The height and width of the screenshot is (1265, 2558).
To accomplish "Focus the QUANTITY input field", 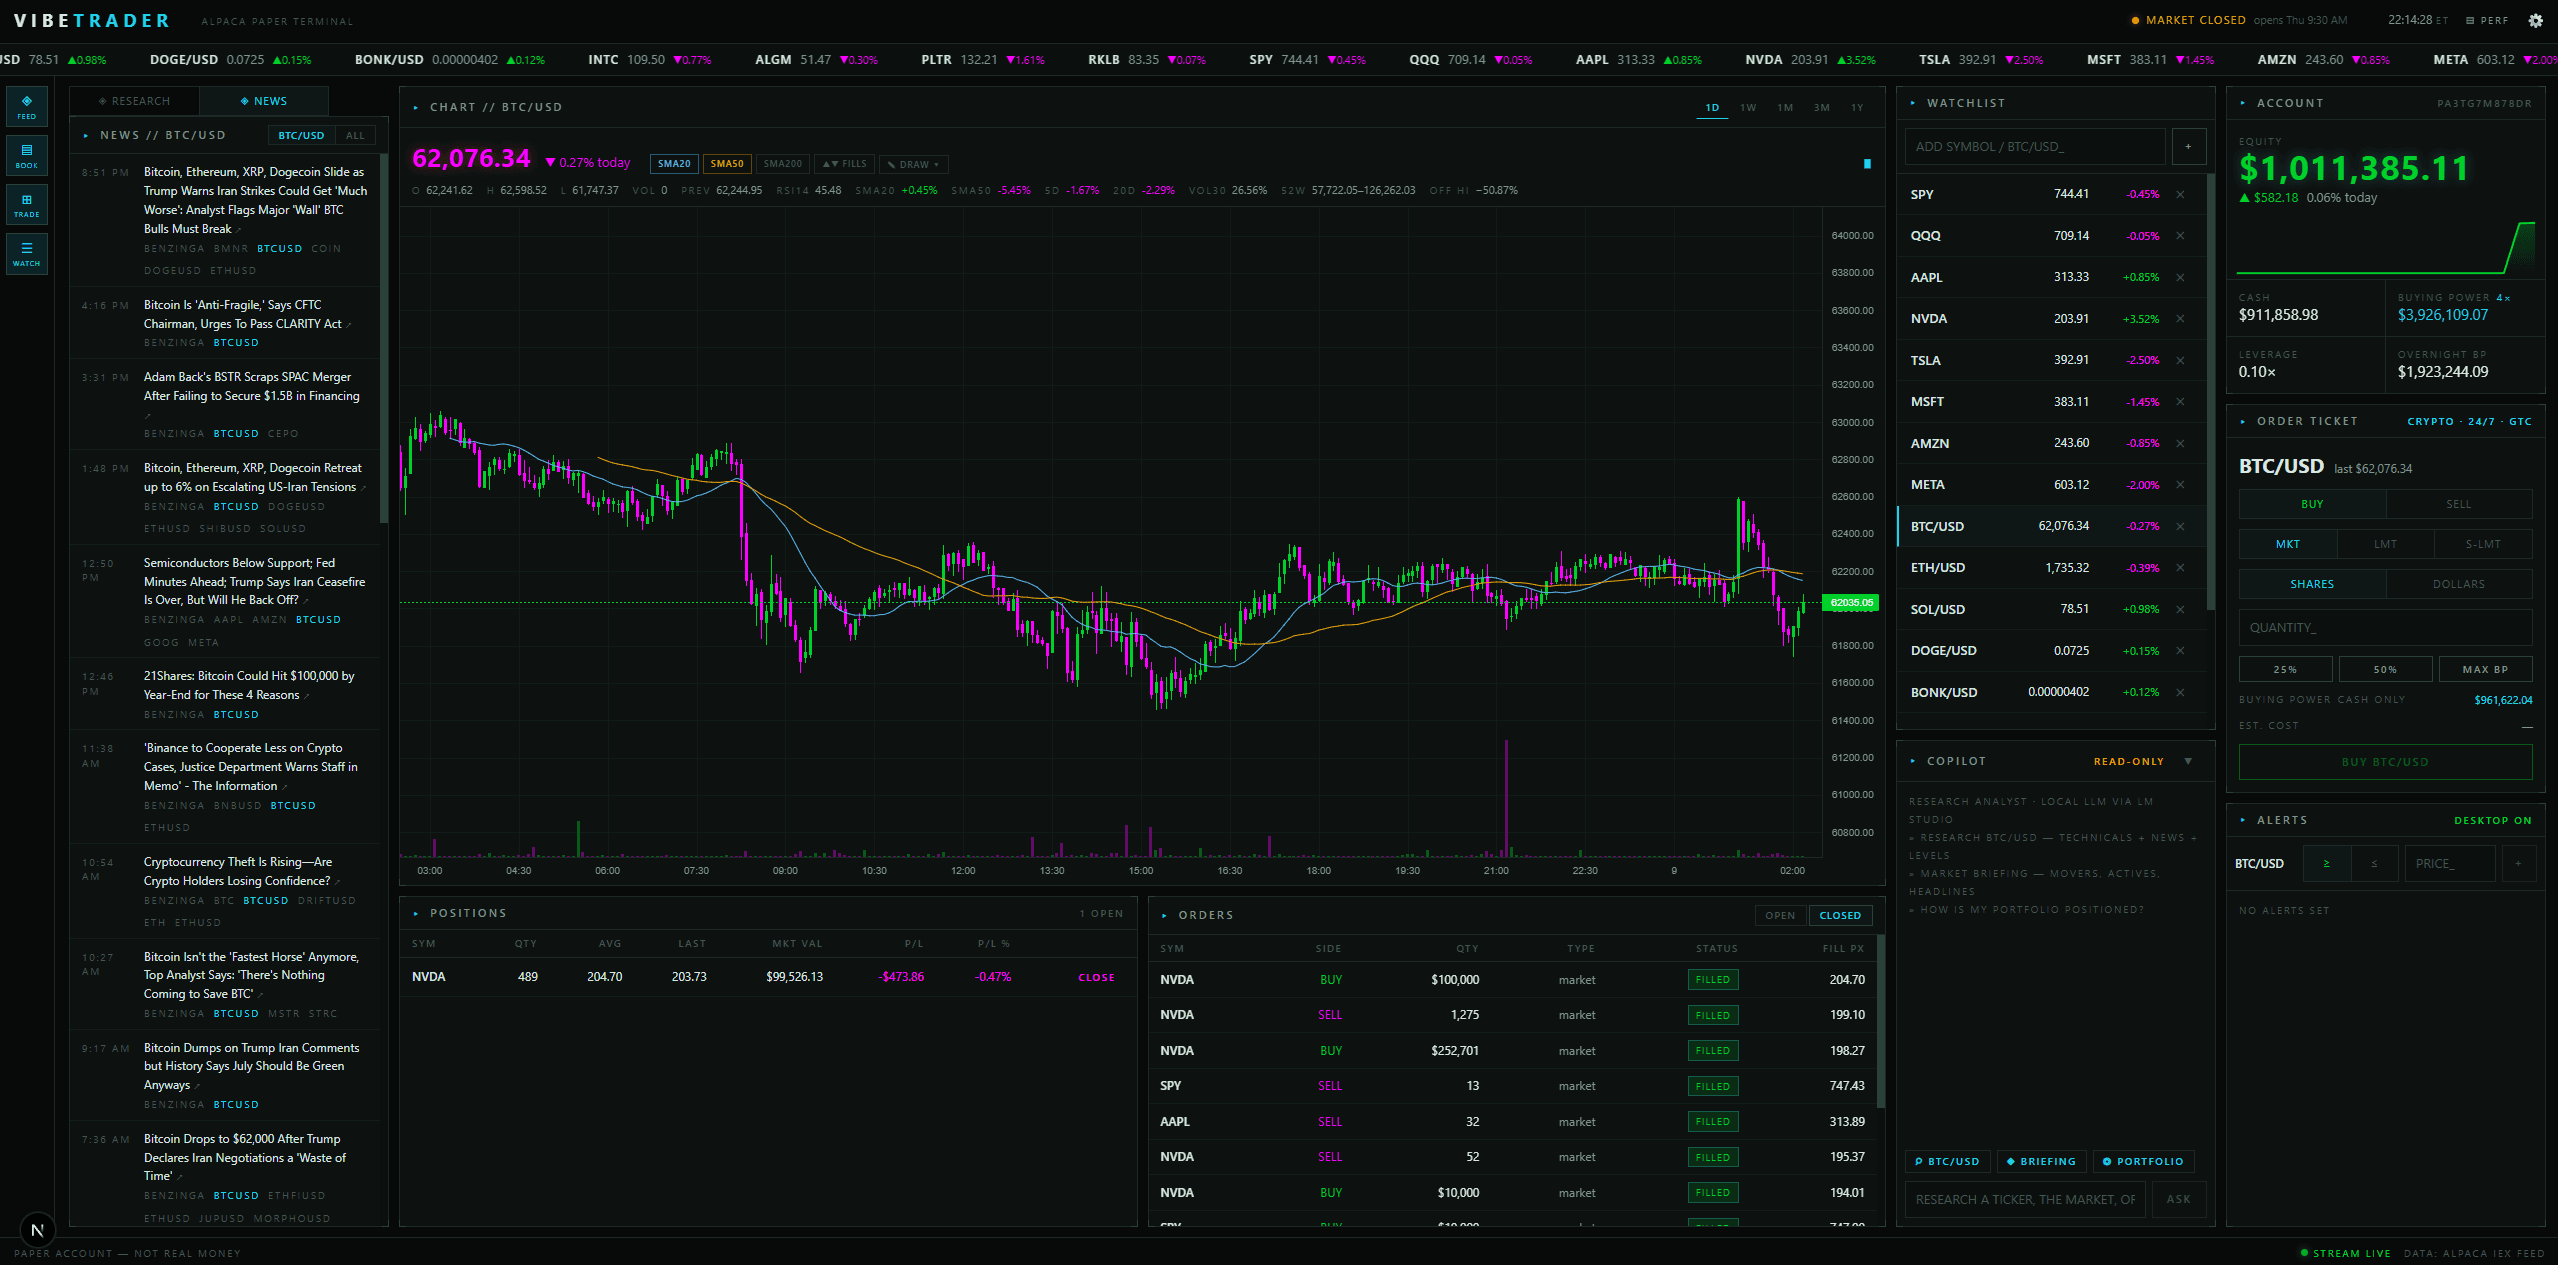I will point(2385,628).
